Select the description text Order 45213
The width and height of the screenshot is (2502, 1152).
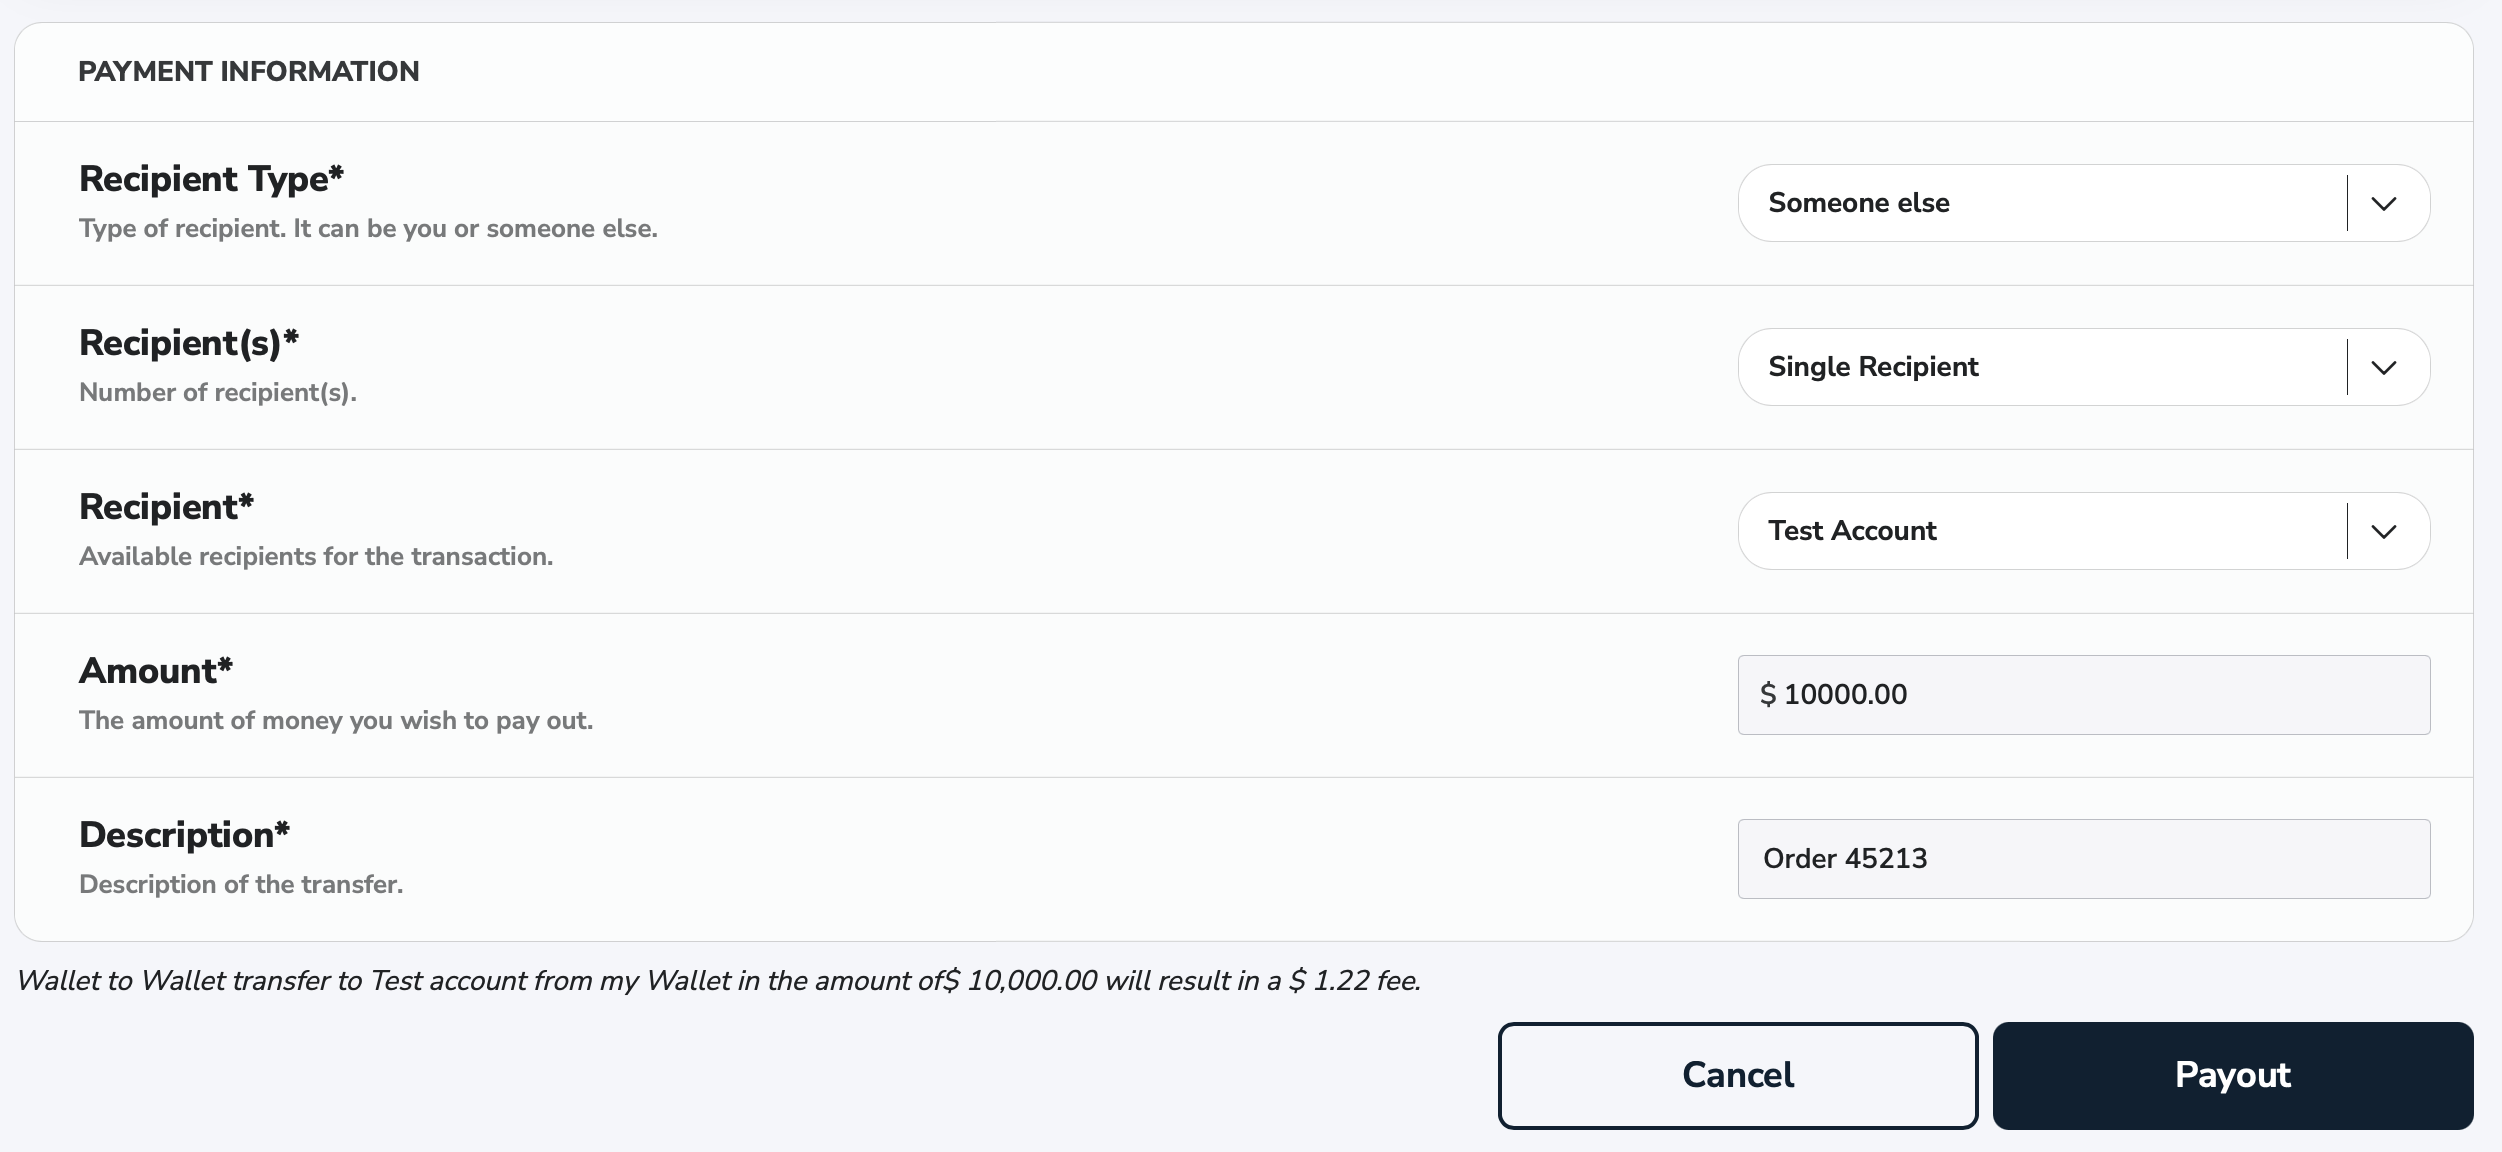tap(1844, 858)
